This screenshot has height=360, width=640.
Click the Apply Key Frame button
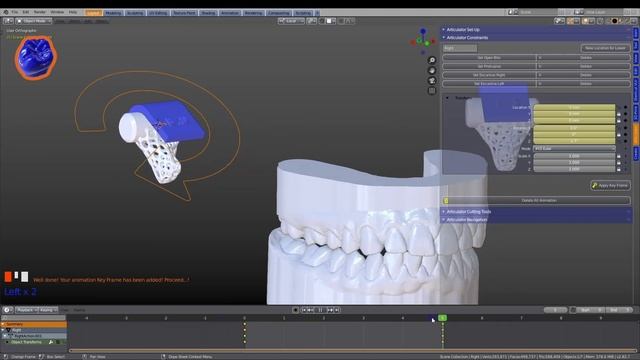click(x=610, y=185)
